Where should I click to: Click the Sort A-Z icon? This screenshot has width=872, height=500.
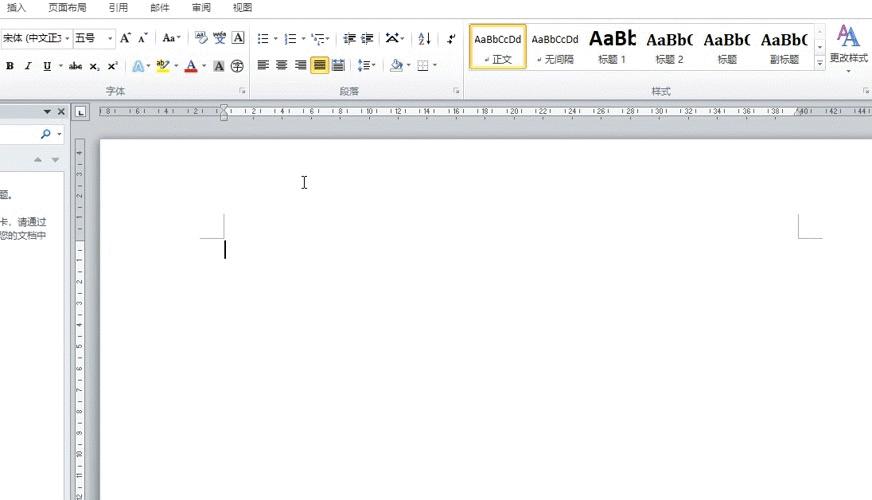424,38
